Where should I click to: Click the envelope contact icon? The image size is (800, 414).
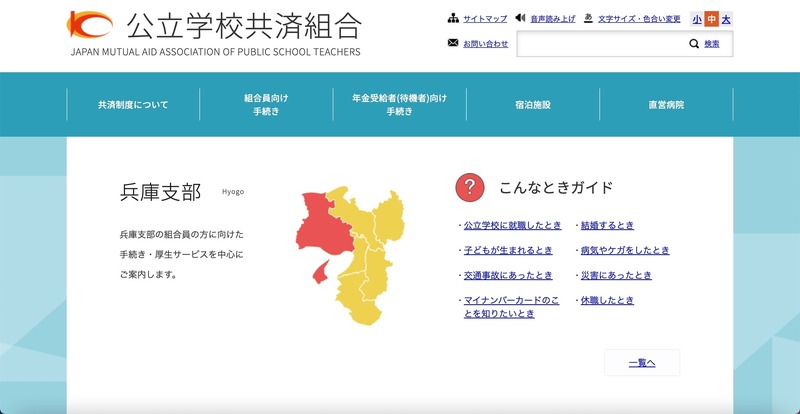click(453, 44)
